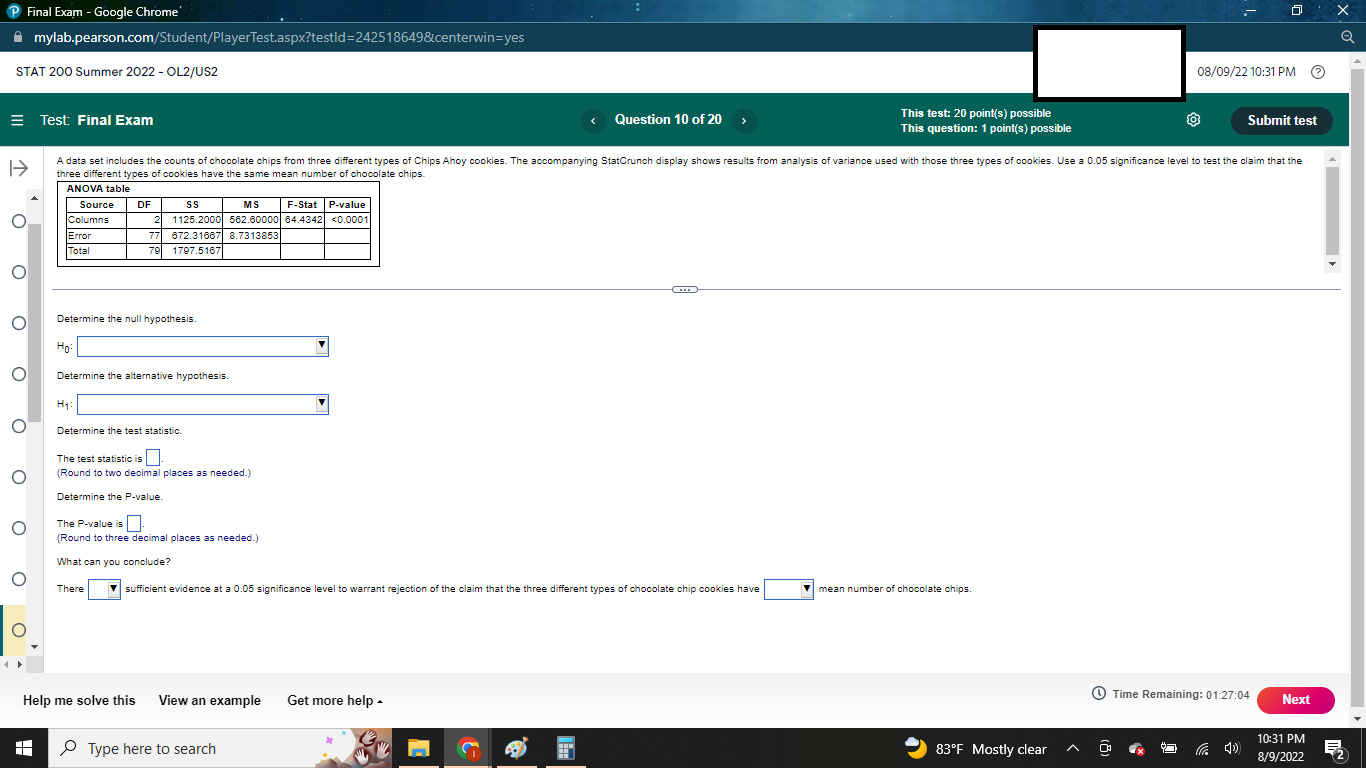Select the topmost question circle in the sidebar
1366x768 pixels.
coord(17,222)
